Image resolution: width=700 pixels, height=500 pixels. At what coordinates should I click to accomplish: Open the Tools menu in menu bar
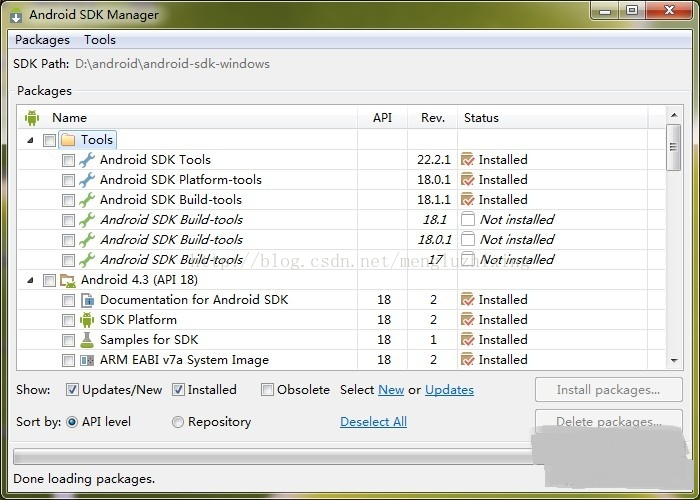100,40
